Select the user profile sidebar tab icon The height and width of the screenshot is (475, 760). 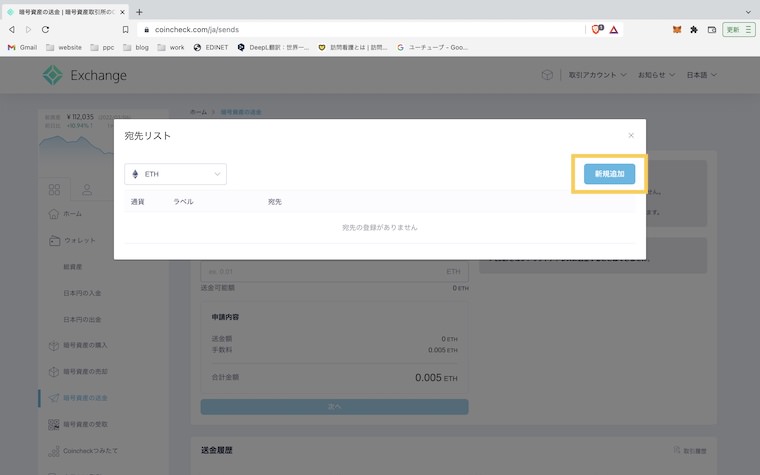click(x=88, y=190)
